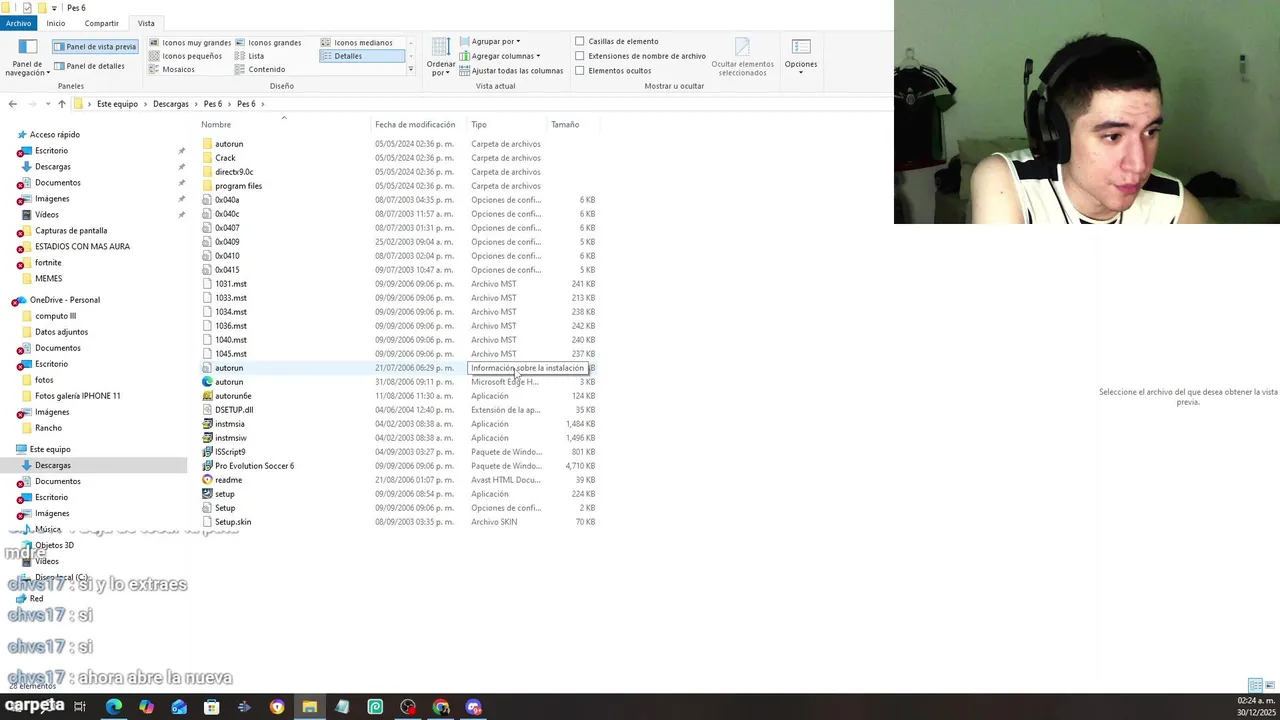Click the Up one level arrow
The width and height of the screenshot is (1280, 720).
point(62,104)
